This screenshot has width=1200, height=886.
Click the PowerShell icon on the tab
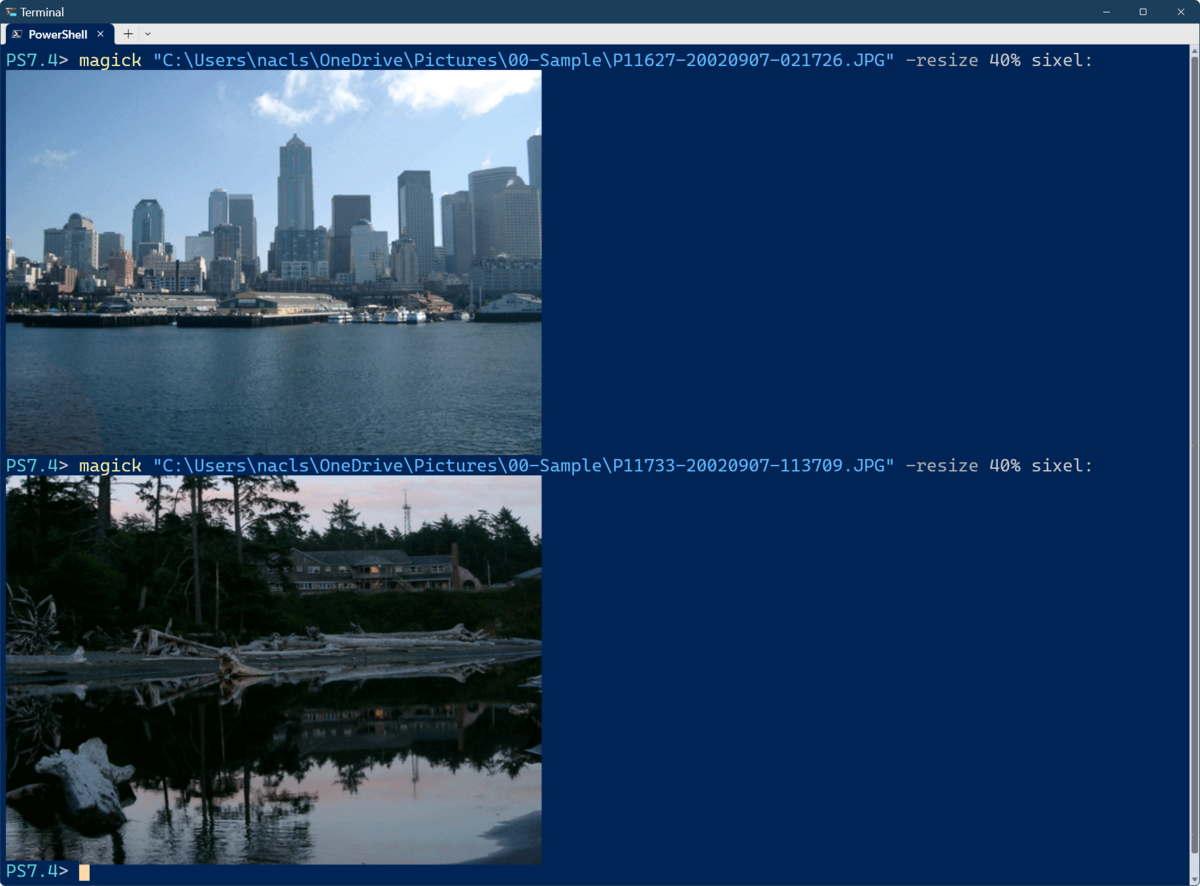(16, 33)
